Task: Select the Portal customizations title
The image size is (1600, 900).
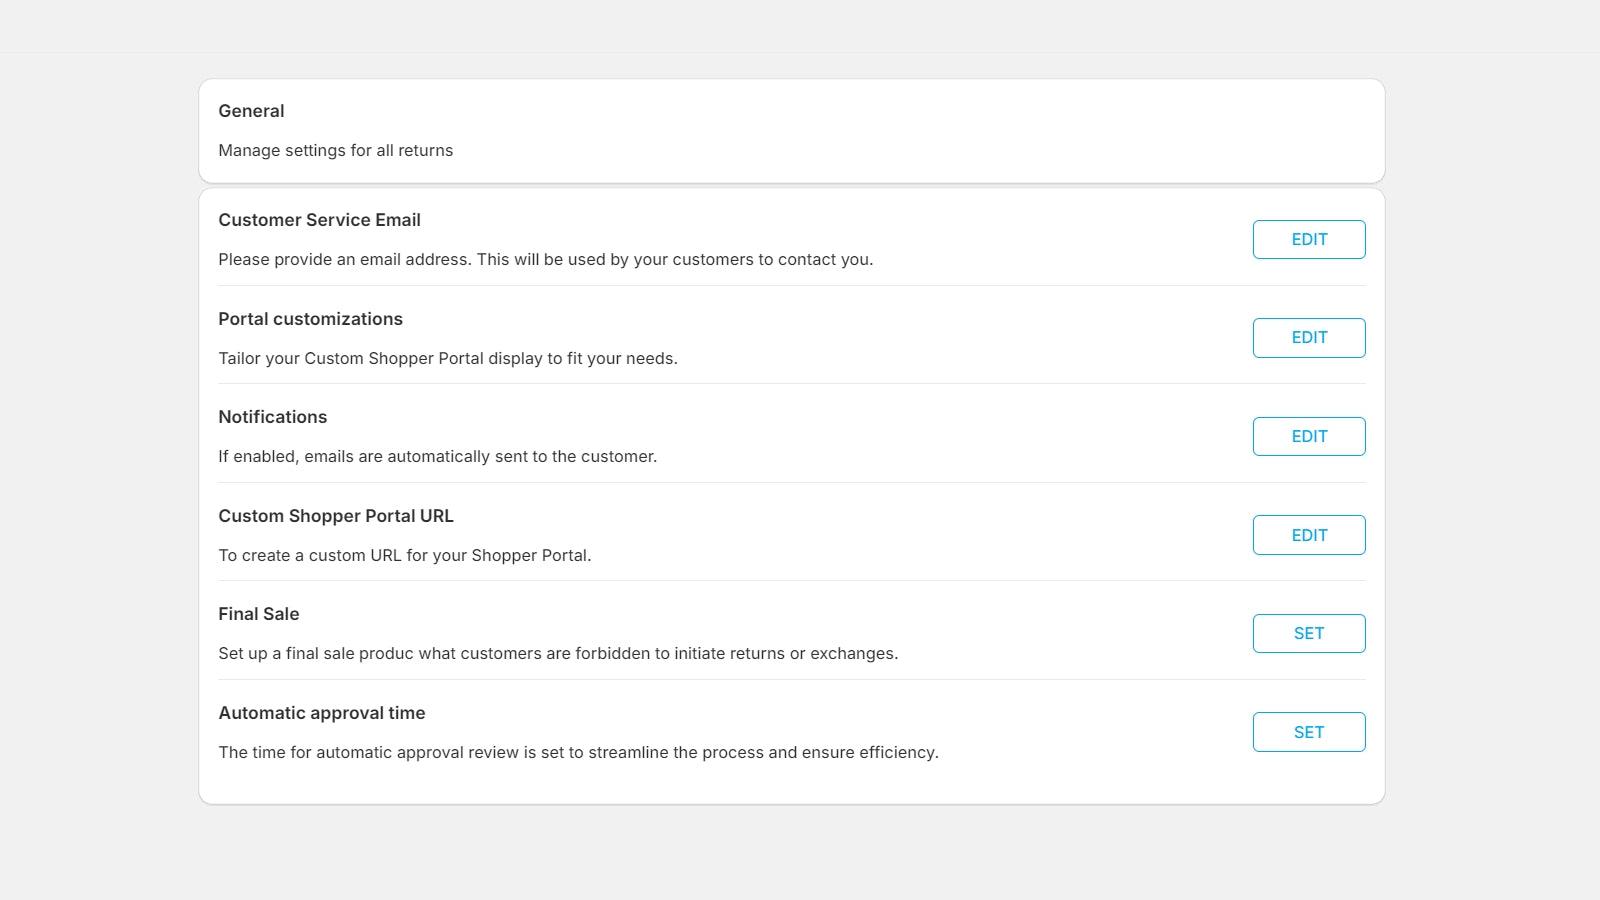Action: (x=310, y=319)
